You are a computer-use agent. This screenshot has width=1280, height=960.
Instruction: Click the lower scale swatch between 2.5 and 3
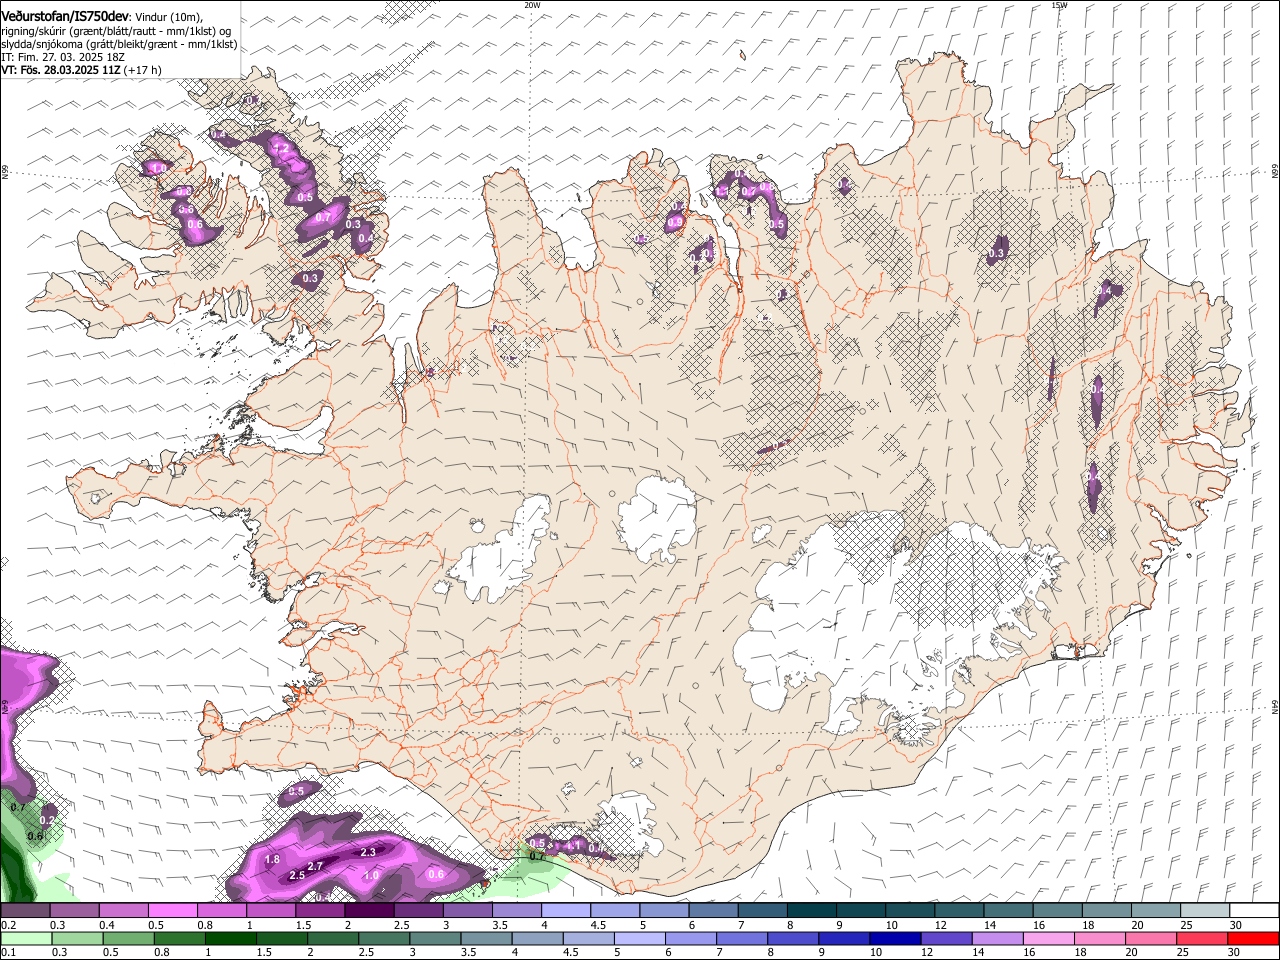[384, 938]
